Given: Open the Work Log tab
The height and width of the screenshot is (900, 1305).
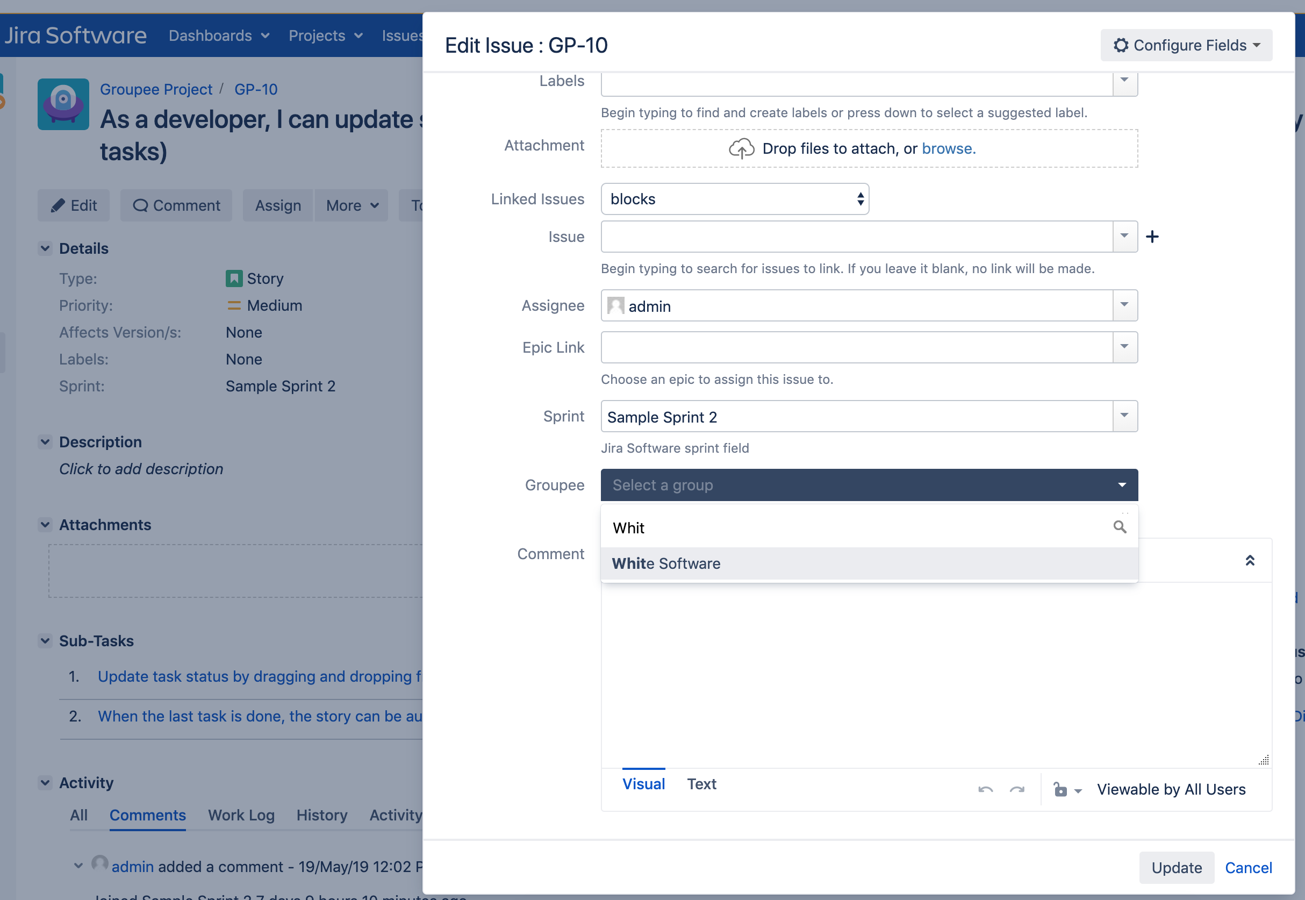Looking at the screenshot, I should pos(241,815).
